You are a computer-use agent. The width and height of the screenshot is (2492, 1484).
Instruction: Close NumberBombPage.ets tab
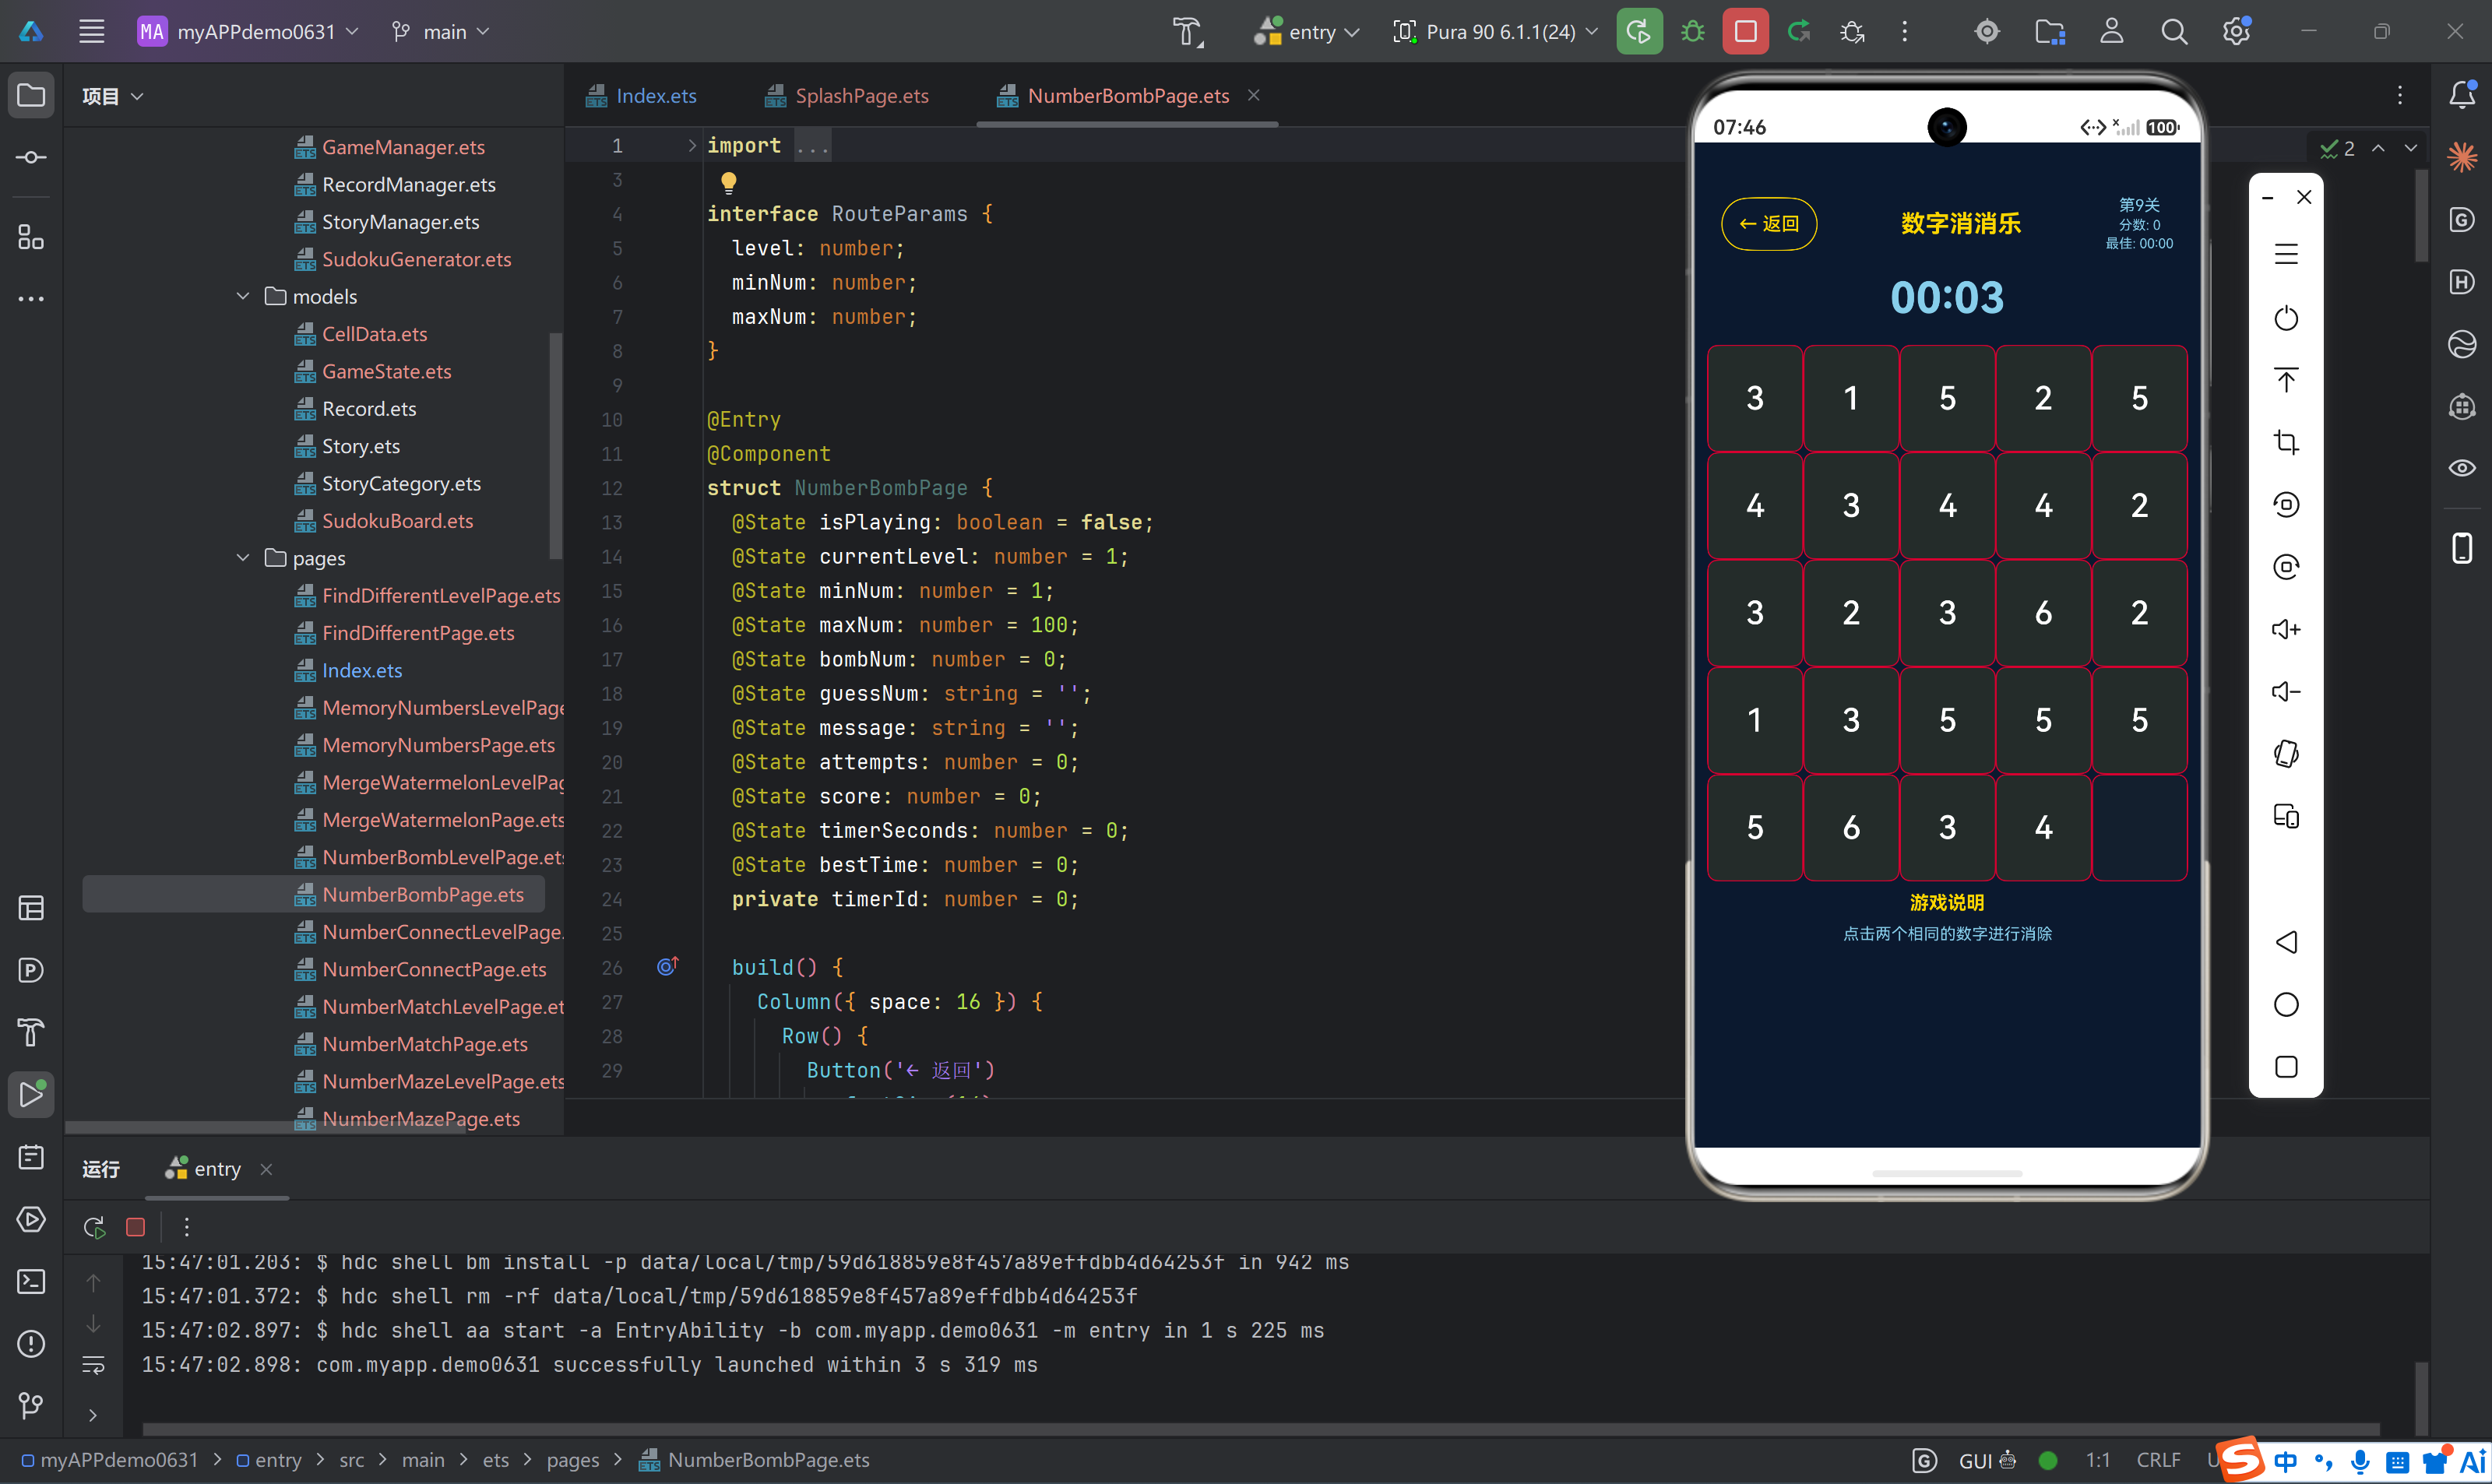[1254, 95]
